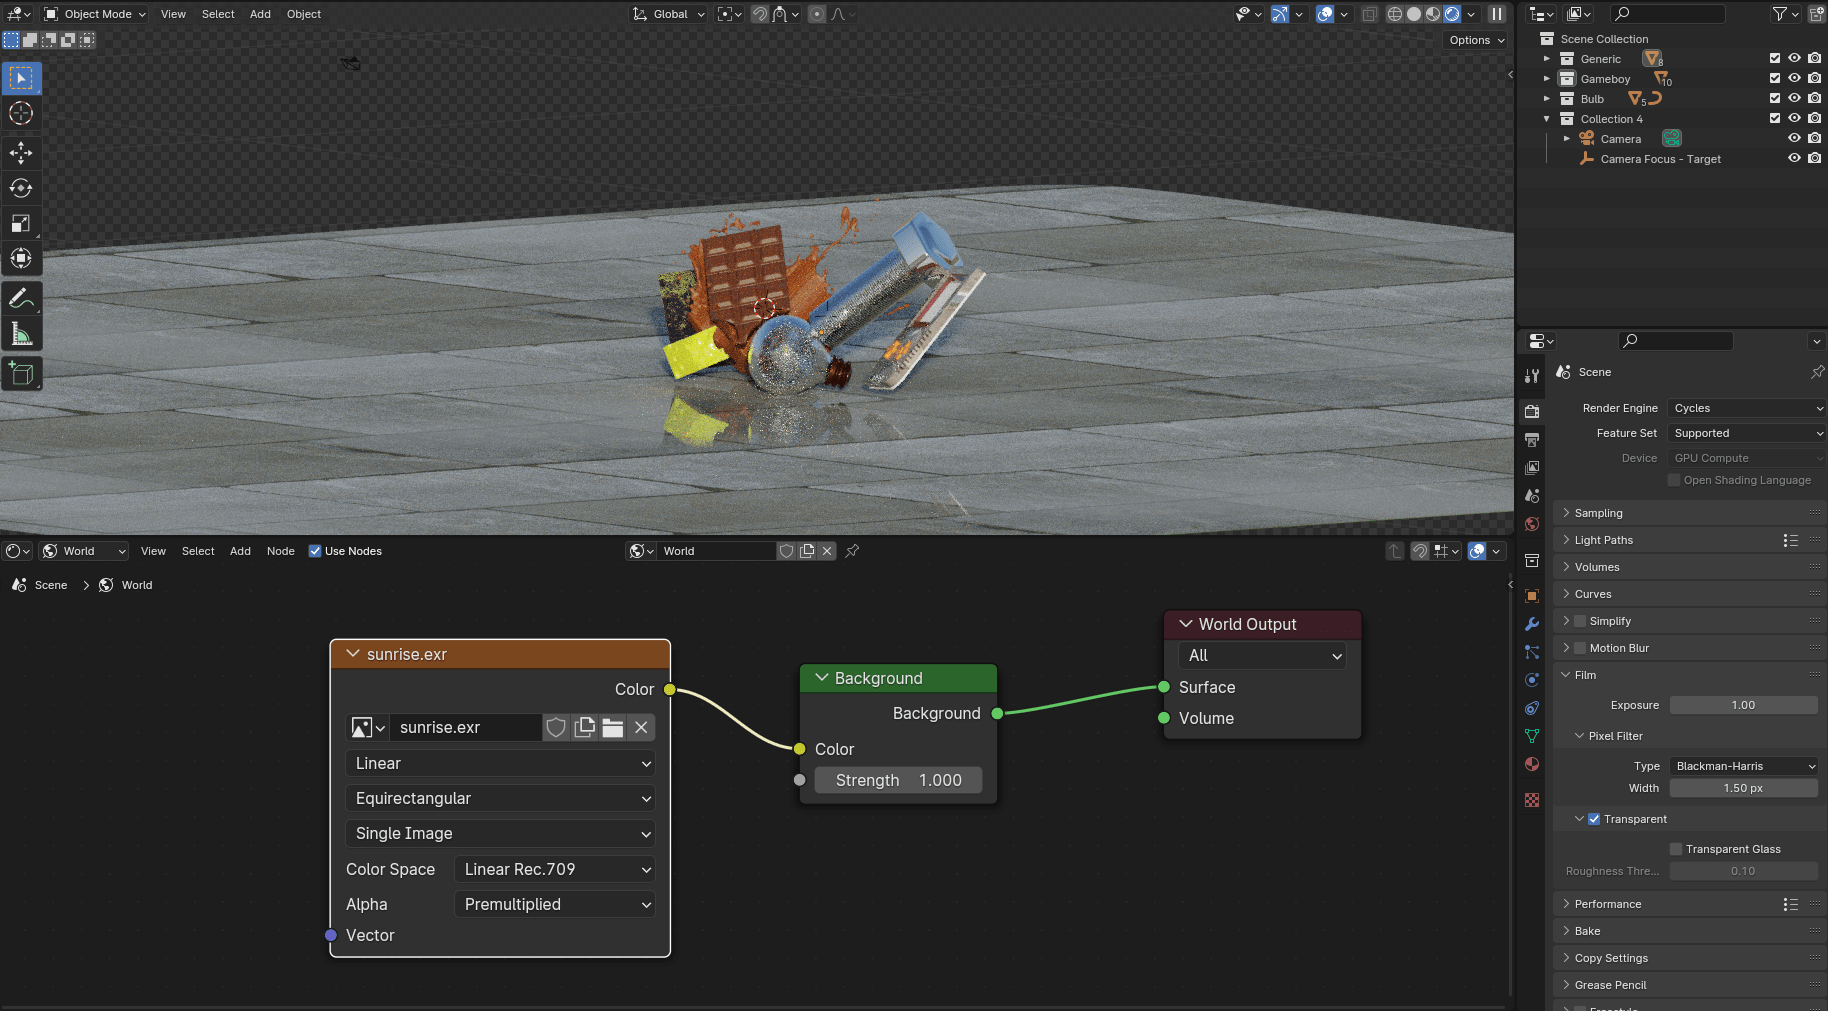Open the Render Properties tab
Viewport: 1828px width, 1011px height.
(x=1531, y=410)
